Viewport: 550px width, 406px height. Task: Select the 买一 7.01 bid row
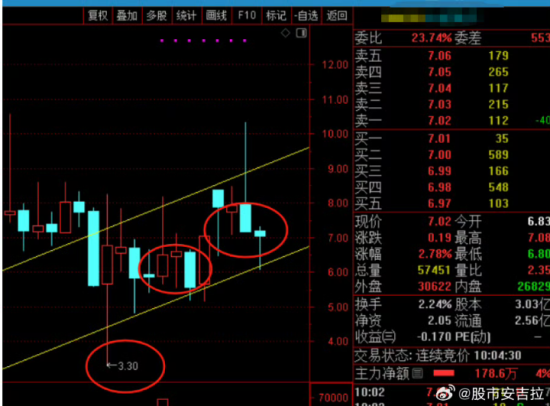452,139
